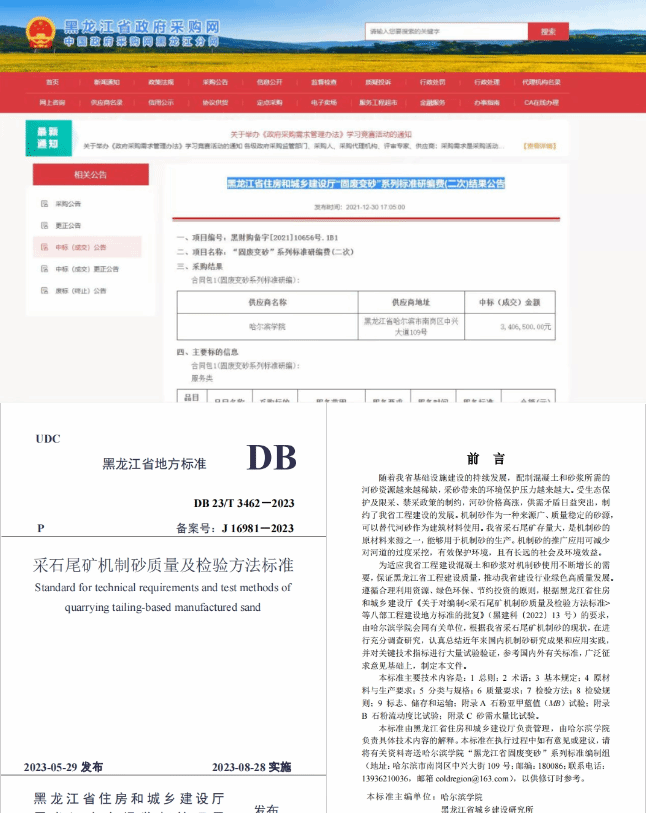The height and width of the screenshot is (813, 646).
Task: Click the national emblem logo in header
Action: click(40, 31)
